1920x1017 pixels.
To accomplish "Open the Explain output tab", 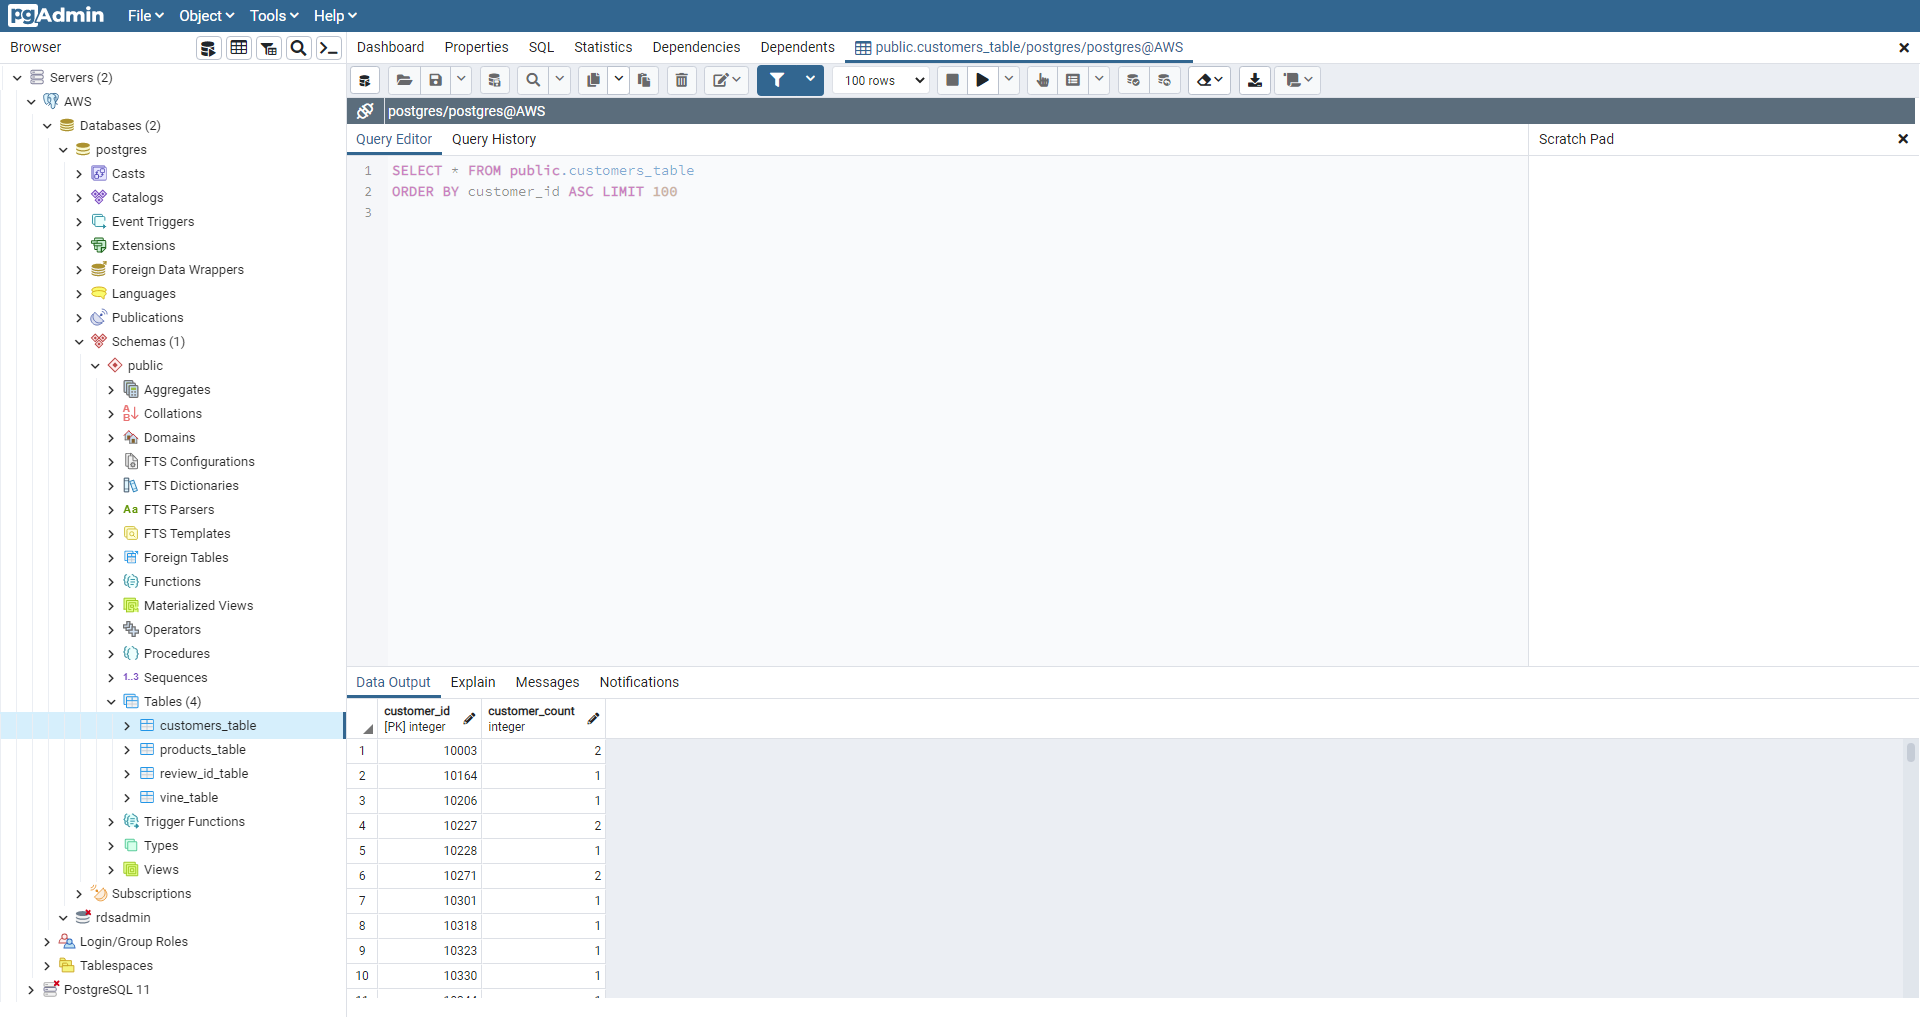I will click(x=473, y=682).
